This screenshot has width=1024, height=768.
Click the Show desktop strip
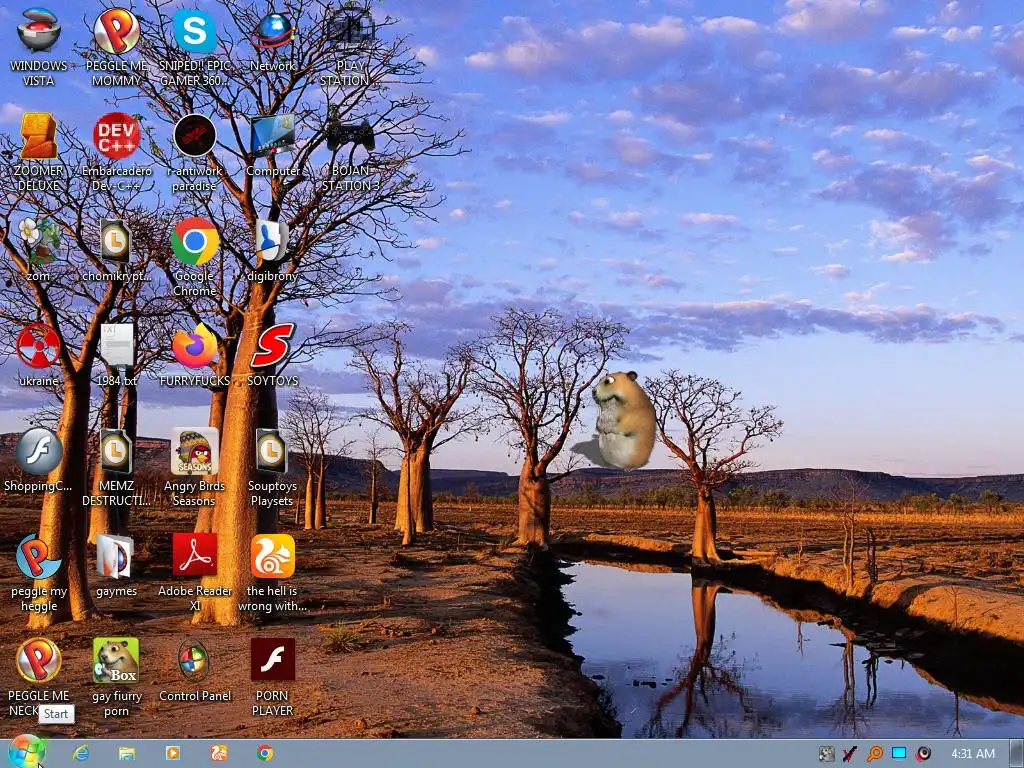coord(1016,754)
